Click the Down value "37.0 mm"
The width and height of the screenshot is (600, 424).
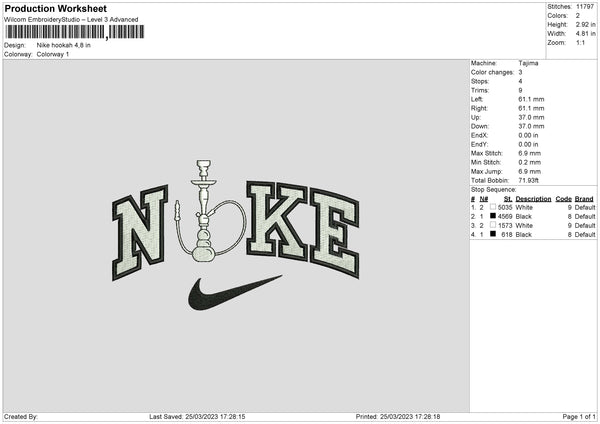click(531, 126)
